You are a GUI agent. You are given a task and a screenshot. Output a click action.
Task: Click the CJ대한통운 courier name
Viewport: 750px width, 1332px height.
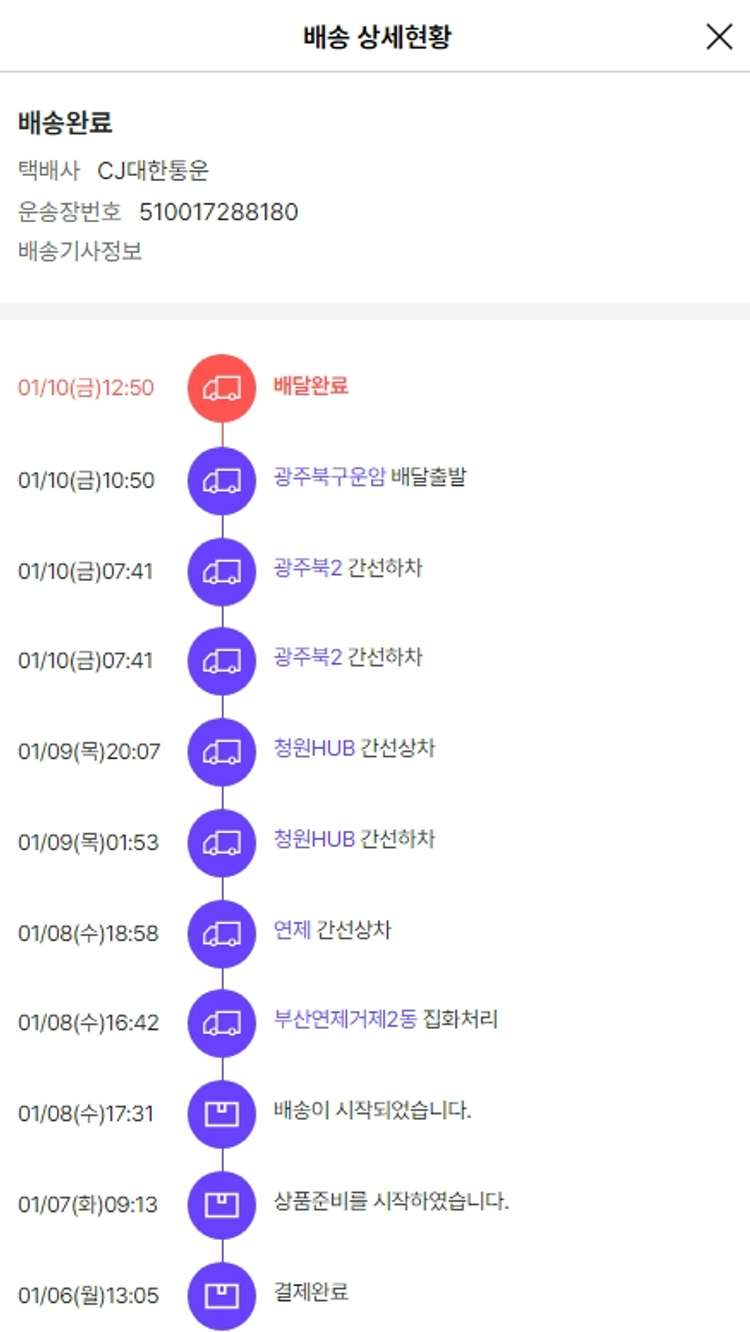[x=153, y=171]
